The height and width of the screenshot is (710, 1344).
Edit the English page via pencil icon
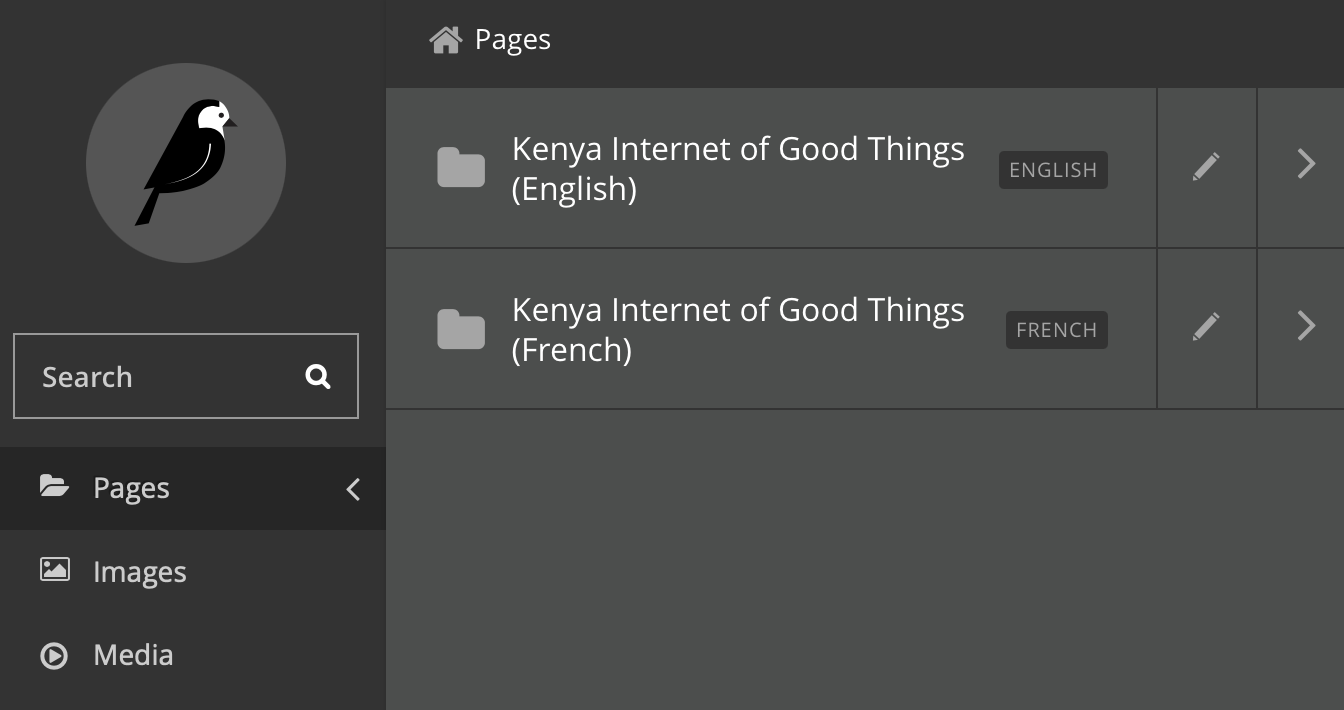coord(1206,166)
